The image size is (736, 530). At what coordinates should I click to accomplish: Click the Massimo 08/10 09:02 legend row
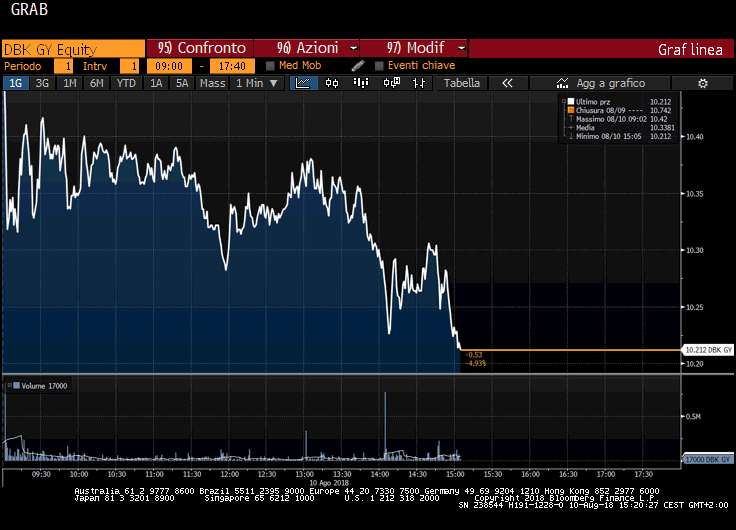619,119
